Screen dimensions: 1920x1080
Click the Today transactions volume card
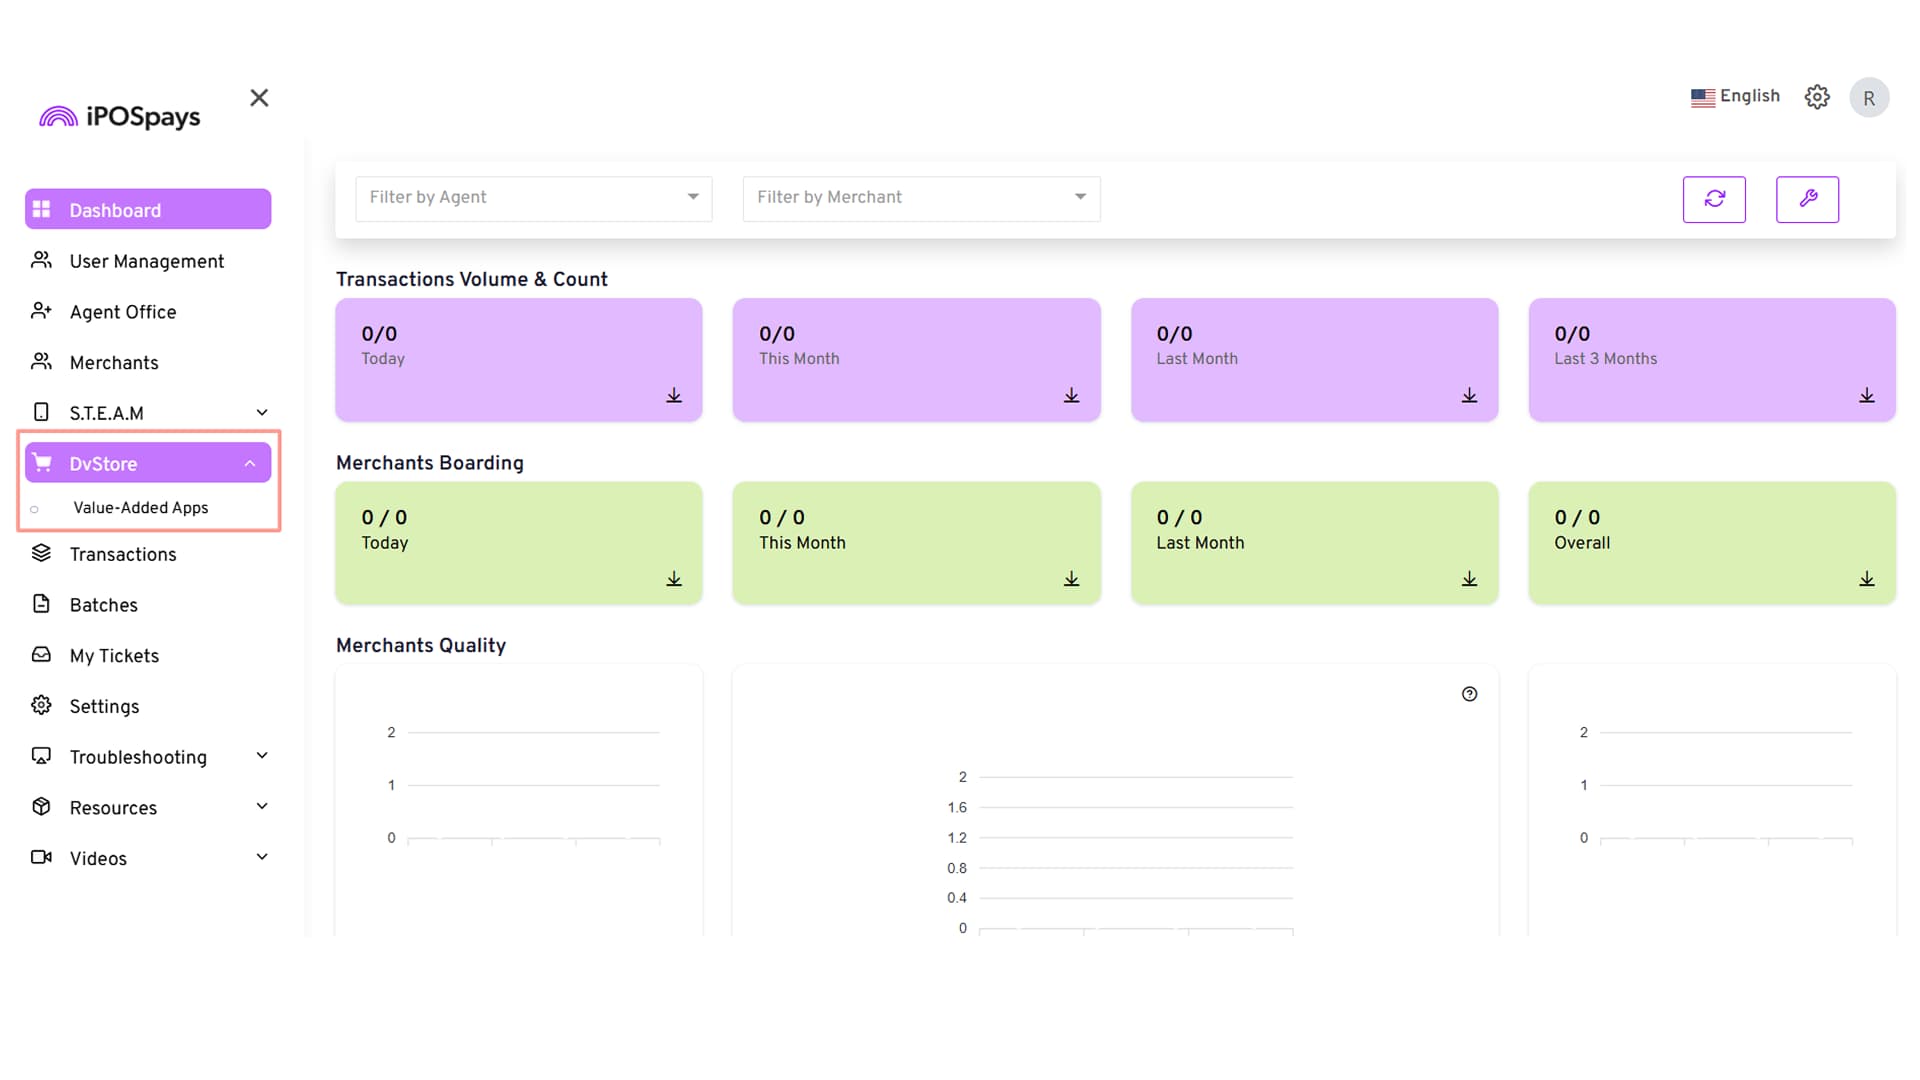point(519,360)
